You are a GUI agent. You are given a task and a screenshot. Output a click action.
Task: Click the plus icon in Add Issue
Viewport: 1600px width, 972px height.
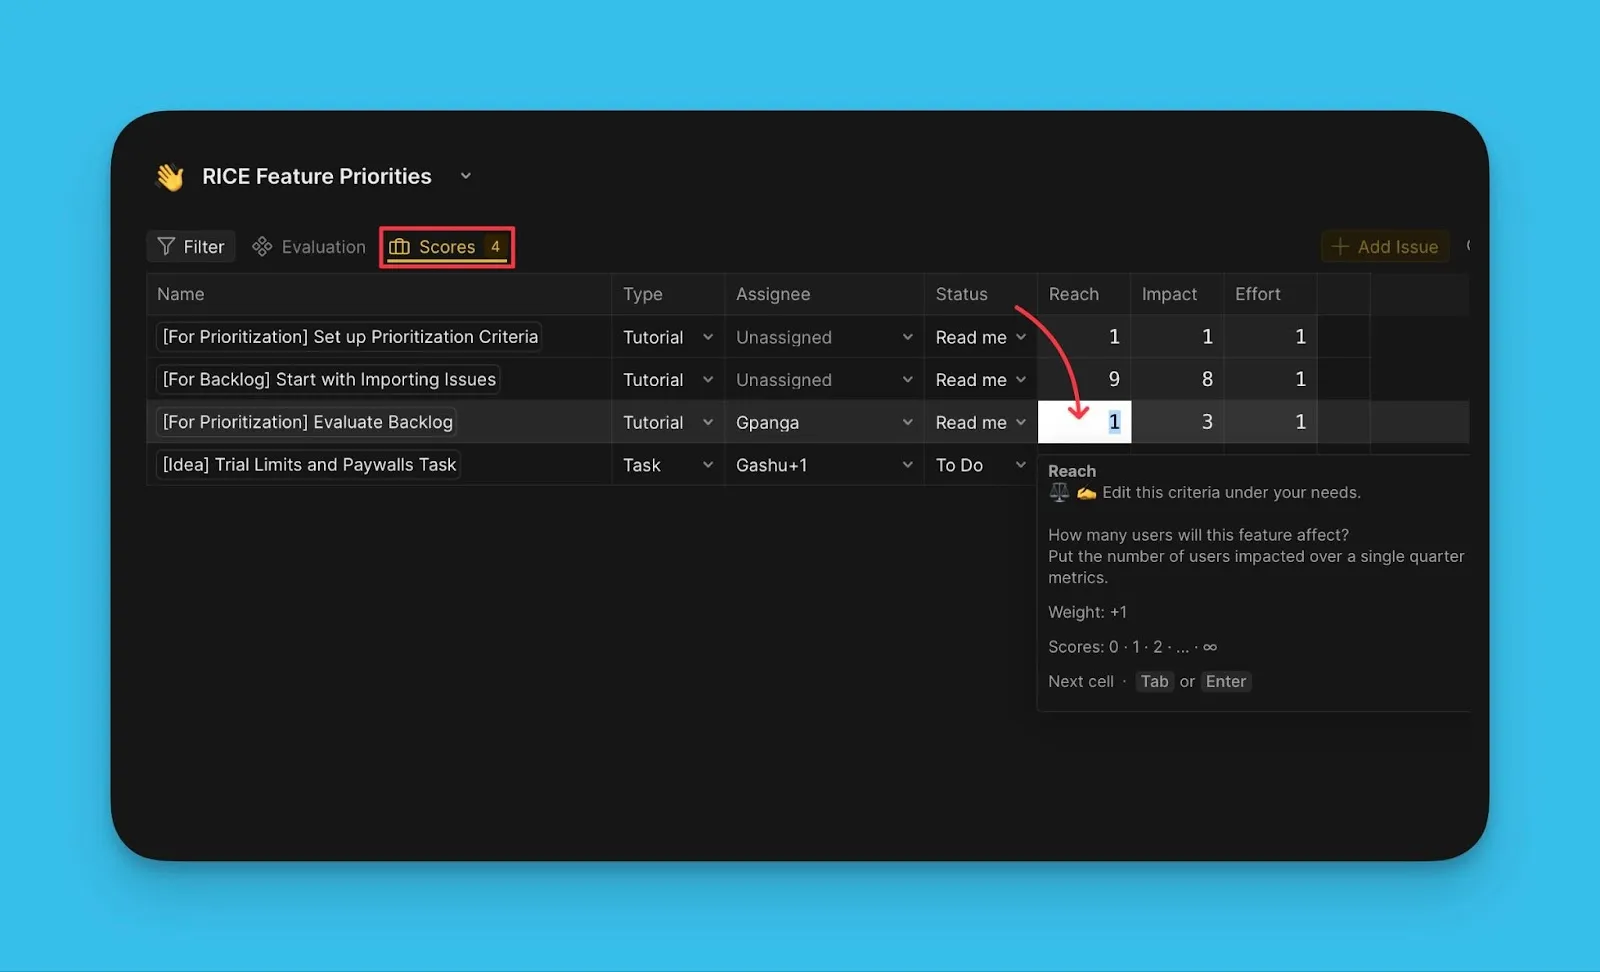(x=1340, y=247)
